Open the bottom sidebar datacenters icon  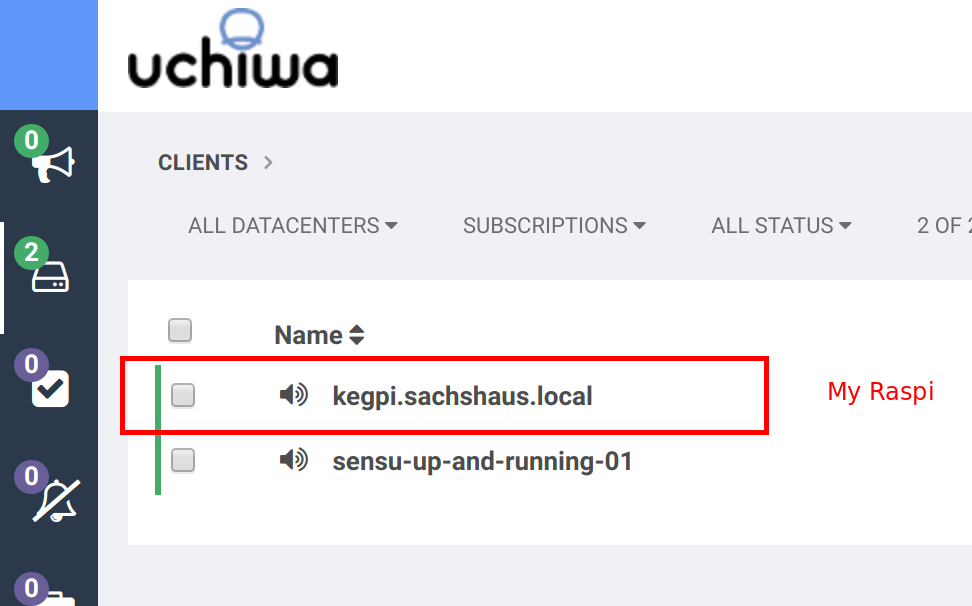pos(55,600)
